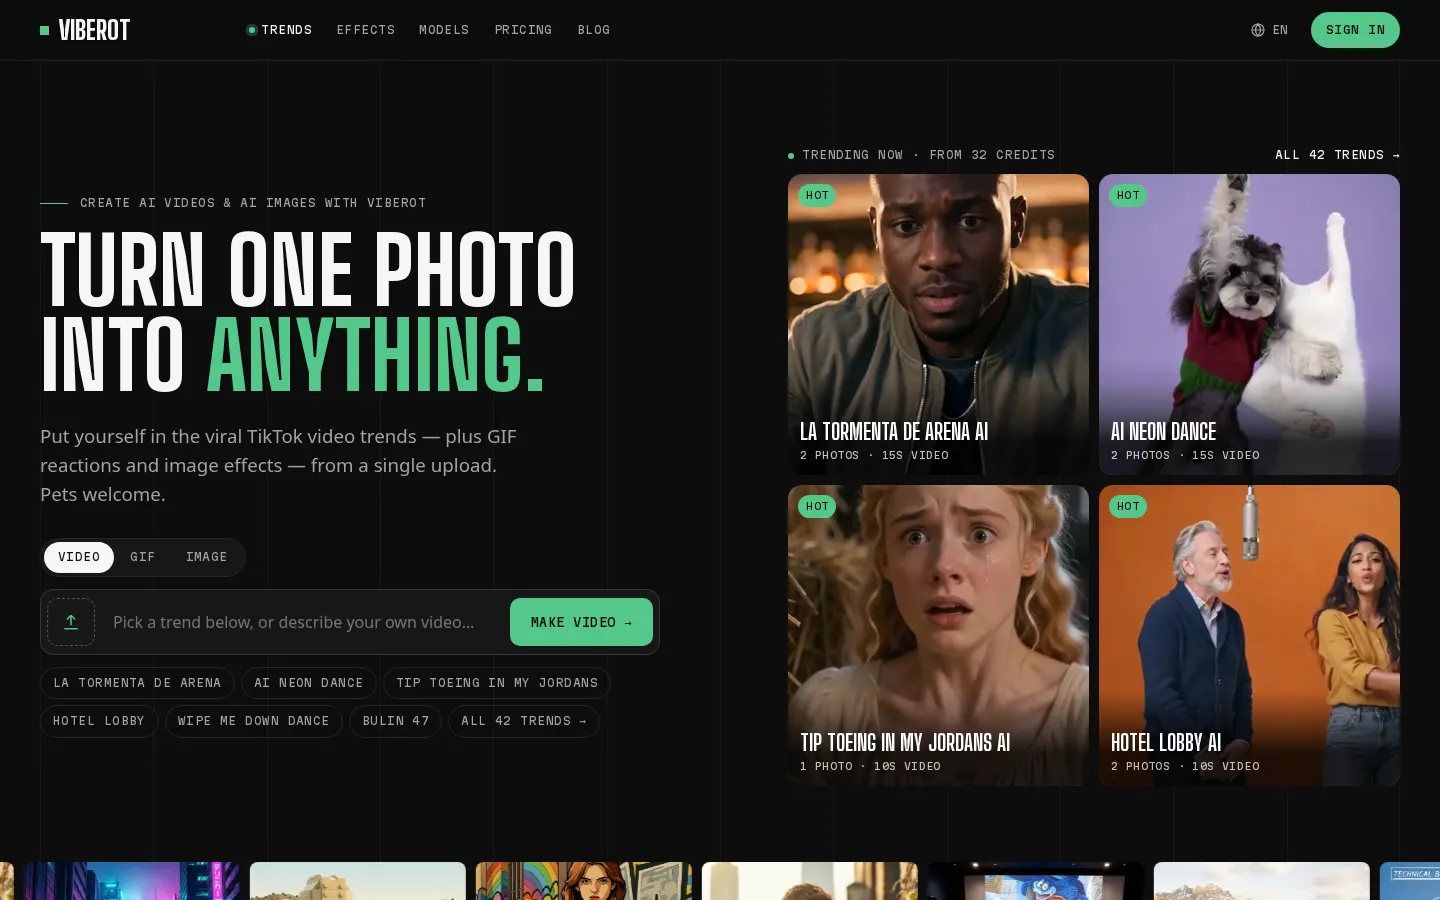Viewport: 1440px width, 900px height.
Task: Pick the Hotel Lobby chip
Action: point(99,721)
